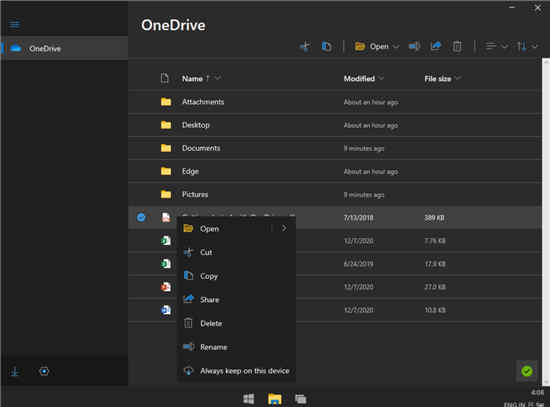Open the hamburger navigation menu
This screenshot has height=407, width=550.
point(14,25)
